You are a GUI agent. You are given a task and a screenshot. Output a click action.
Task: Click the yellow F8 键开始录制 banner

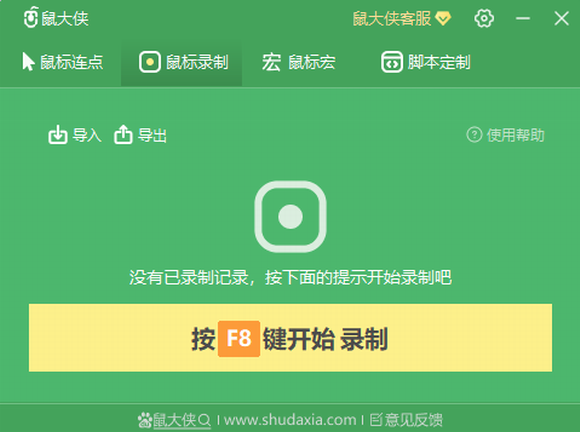point(290,338)
